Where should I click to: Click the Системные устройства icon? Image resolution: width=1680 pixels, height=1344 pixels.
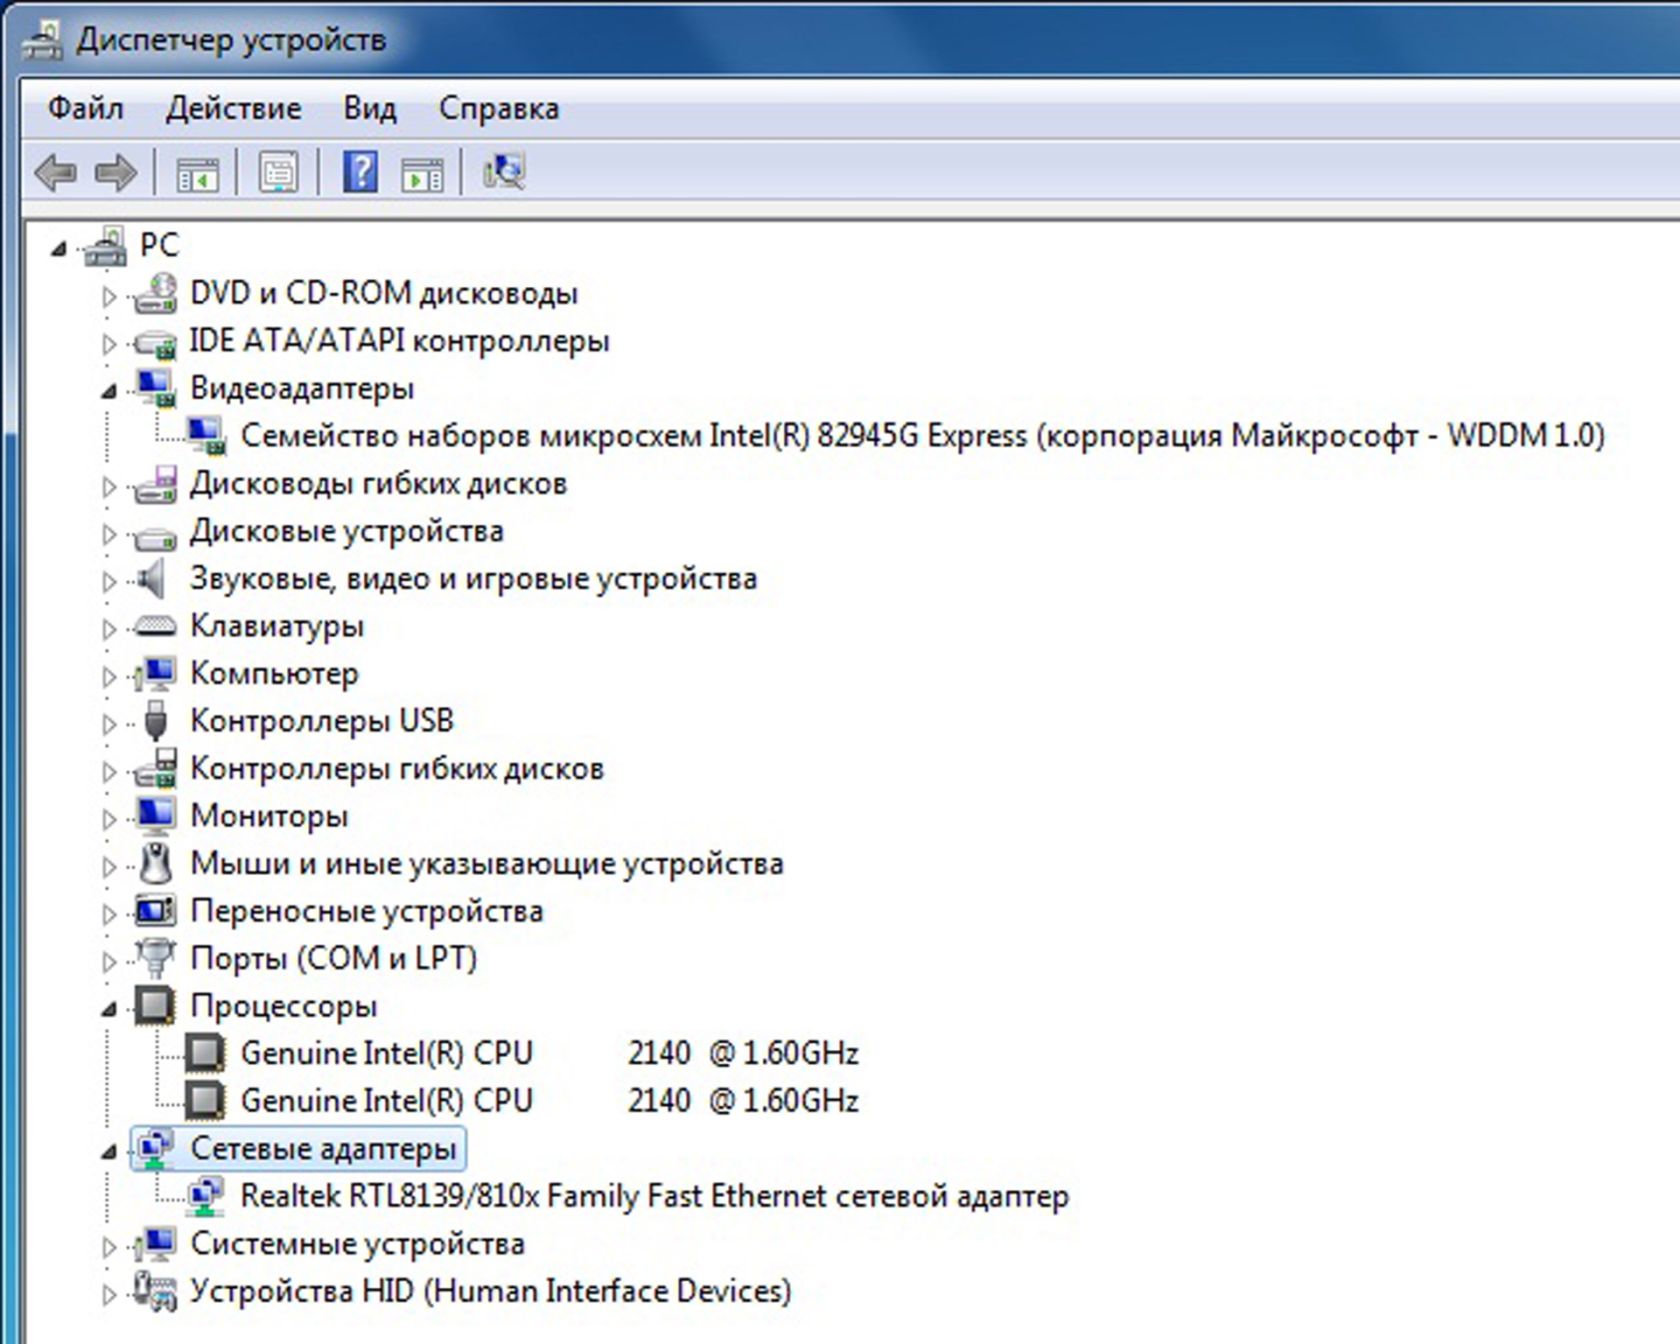point(156,1243)
